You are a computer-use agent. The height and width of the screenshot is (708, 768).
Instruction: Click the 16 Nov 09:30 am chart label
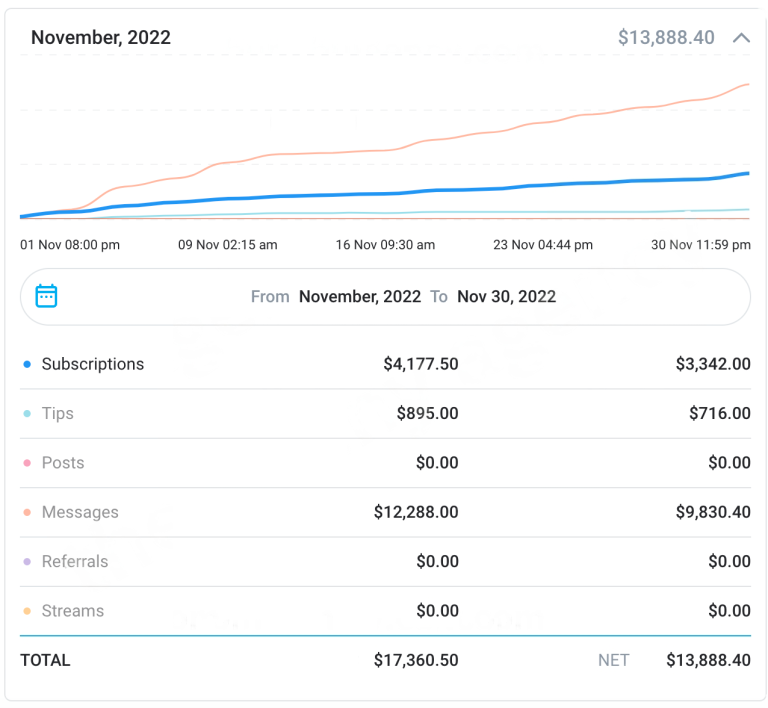click(x=385, y=245)
